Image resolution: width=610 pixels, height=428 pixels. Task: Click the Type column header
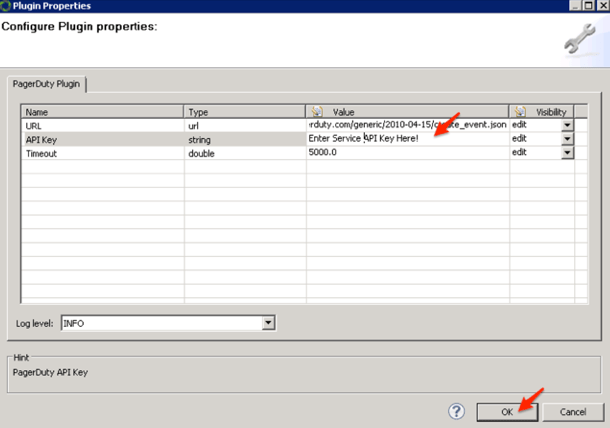245,112
